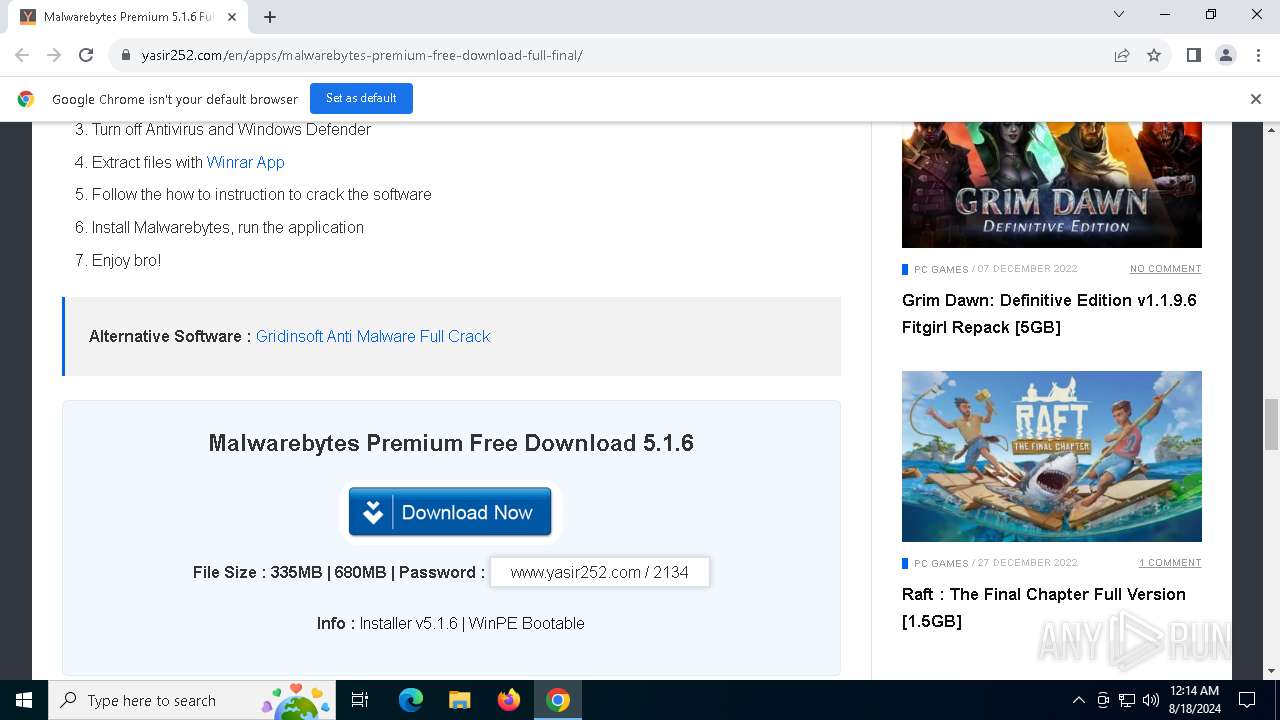Screen dimensions: 1280x720
Task: Bookmark this tab with the star icon
Action: pos(1154,55)
